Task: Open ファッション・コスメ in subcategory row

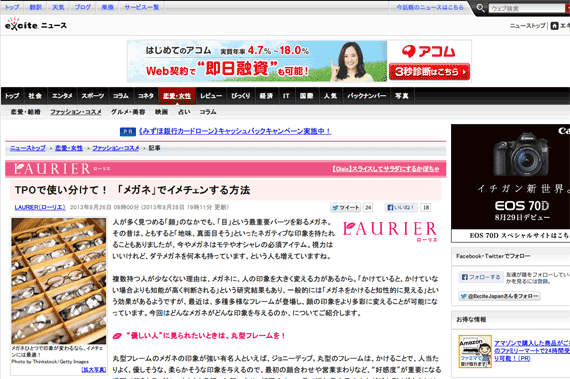Action: 76,112
